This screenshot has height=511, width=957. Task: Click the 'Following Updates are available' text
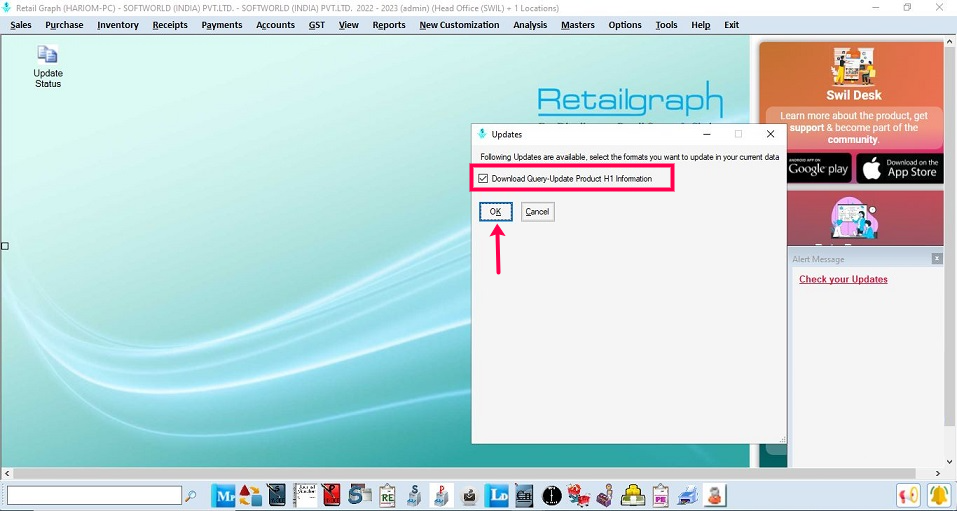(x=629, y=157)
